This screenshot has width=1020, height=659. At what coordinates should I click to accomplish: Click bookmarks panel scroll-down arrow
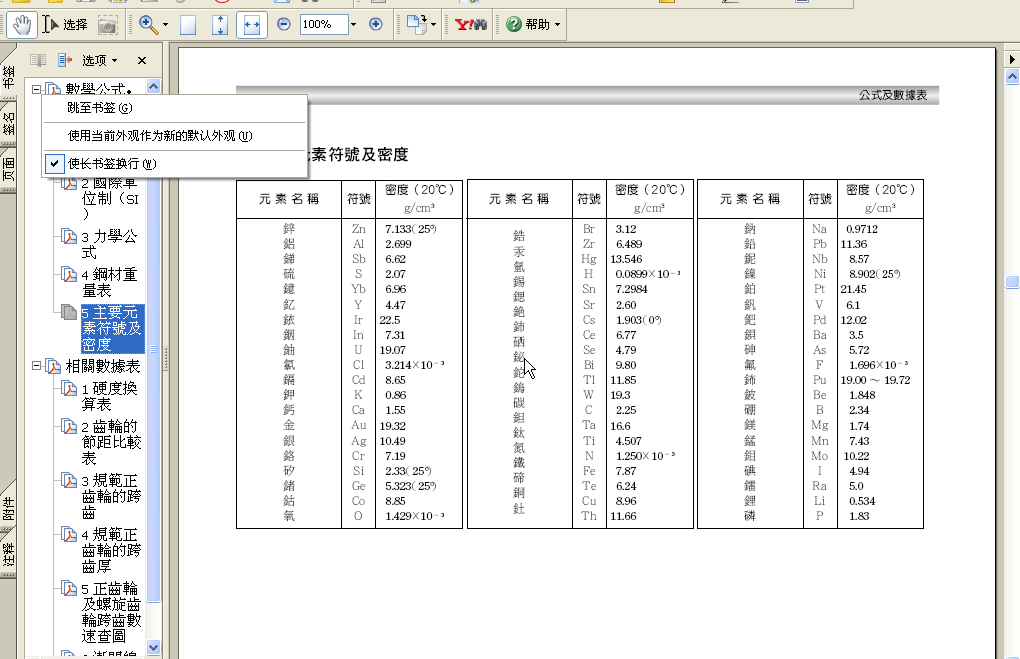(x=154, y=647)
